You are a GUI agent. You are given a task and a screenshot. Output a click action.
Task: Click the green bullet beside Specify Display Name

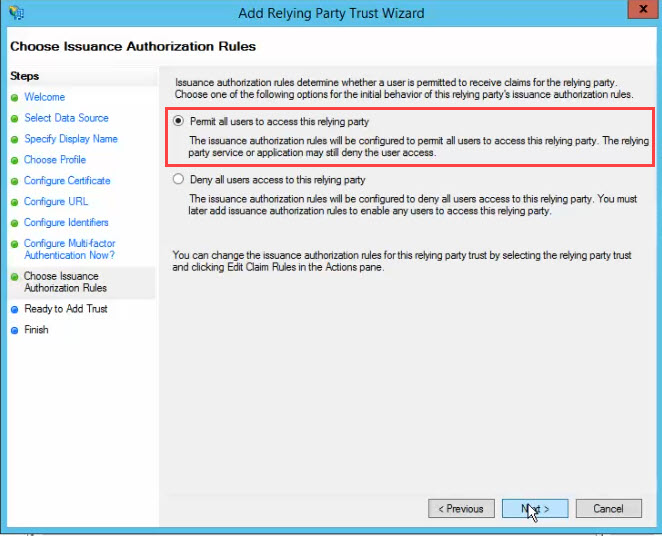pos(15,140)
